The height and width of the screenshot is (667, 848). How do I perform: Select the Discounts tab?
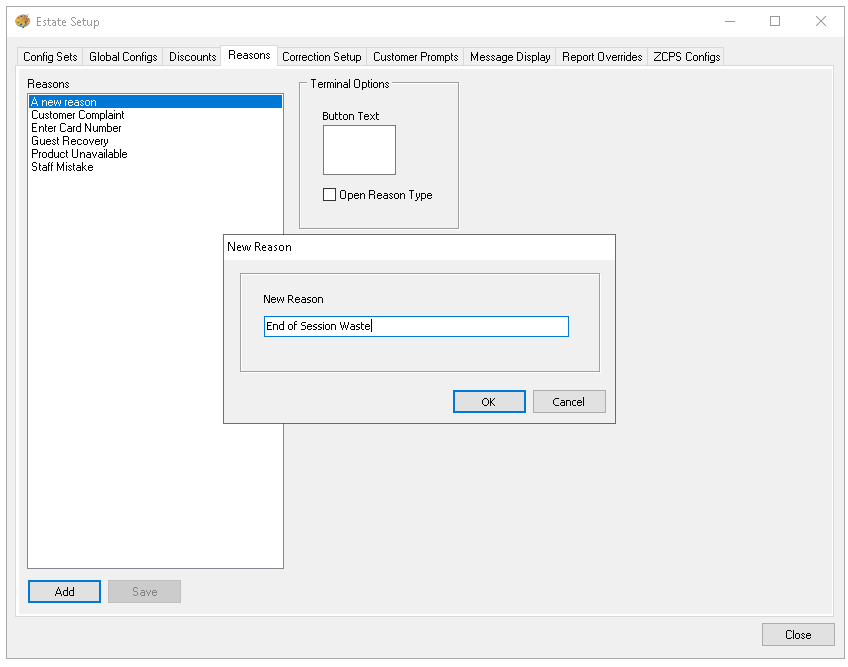[192, 57]
